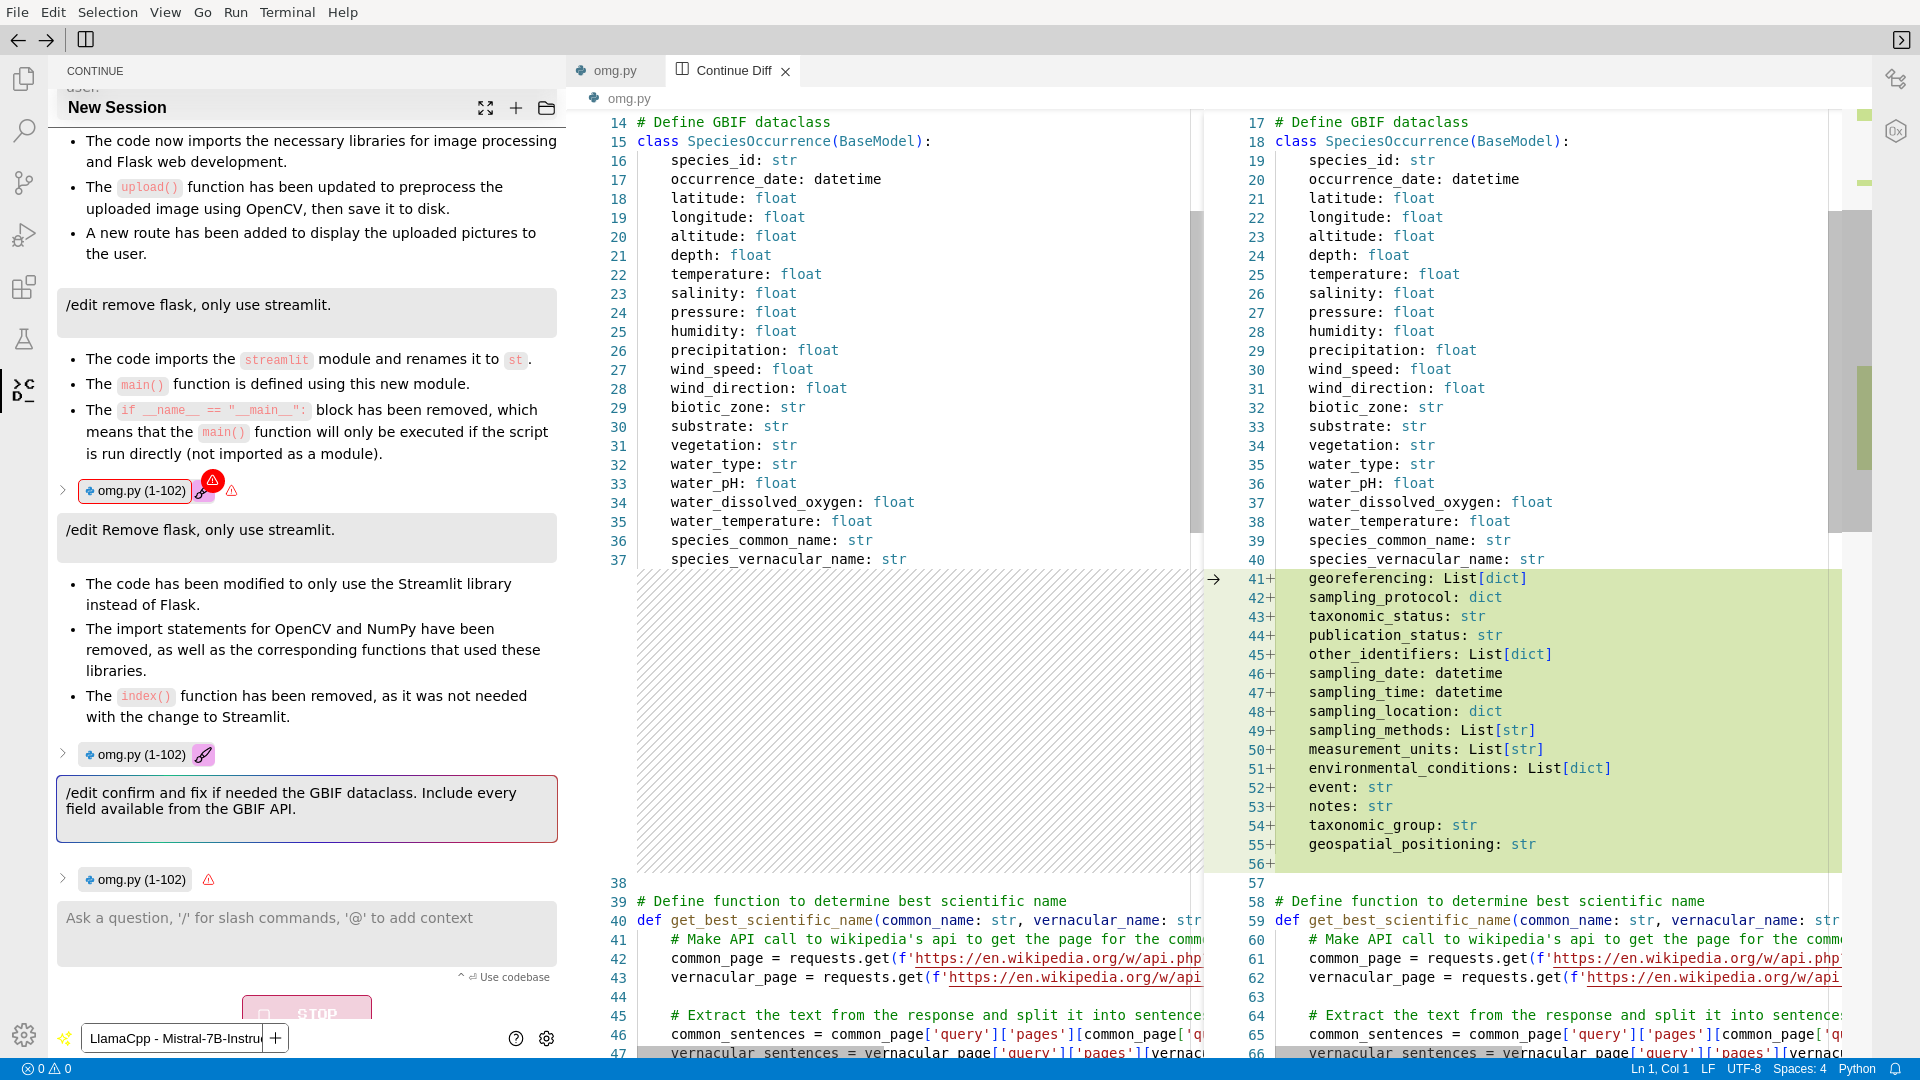The height and width of the screenshot is (1080, 1920).
Task: Open the right sidebar top icon
Action: [1896, 79]
